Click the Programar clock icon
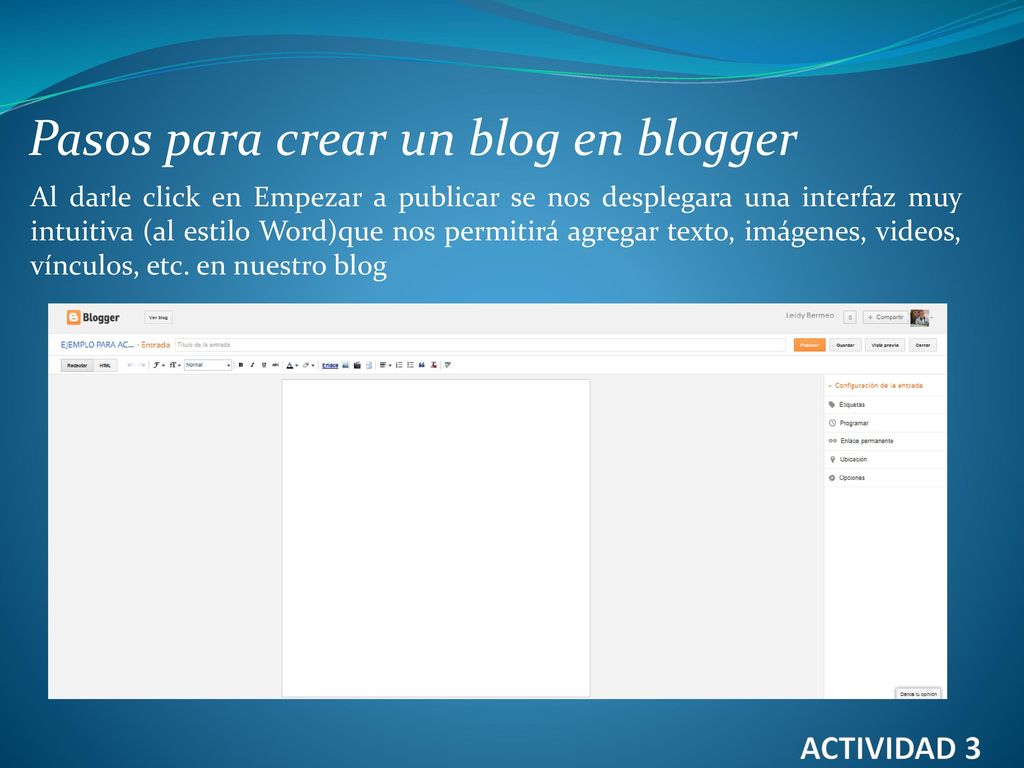Viewport: 1024px width, 768px height. (x=832, y=423)
